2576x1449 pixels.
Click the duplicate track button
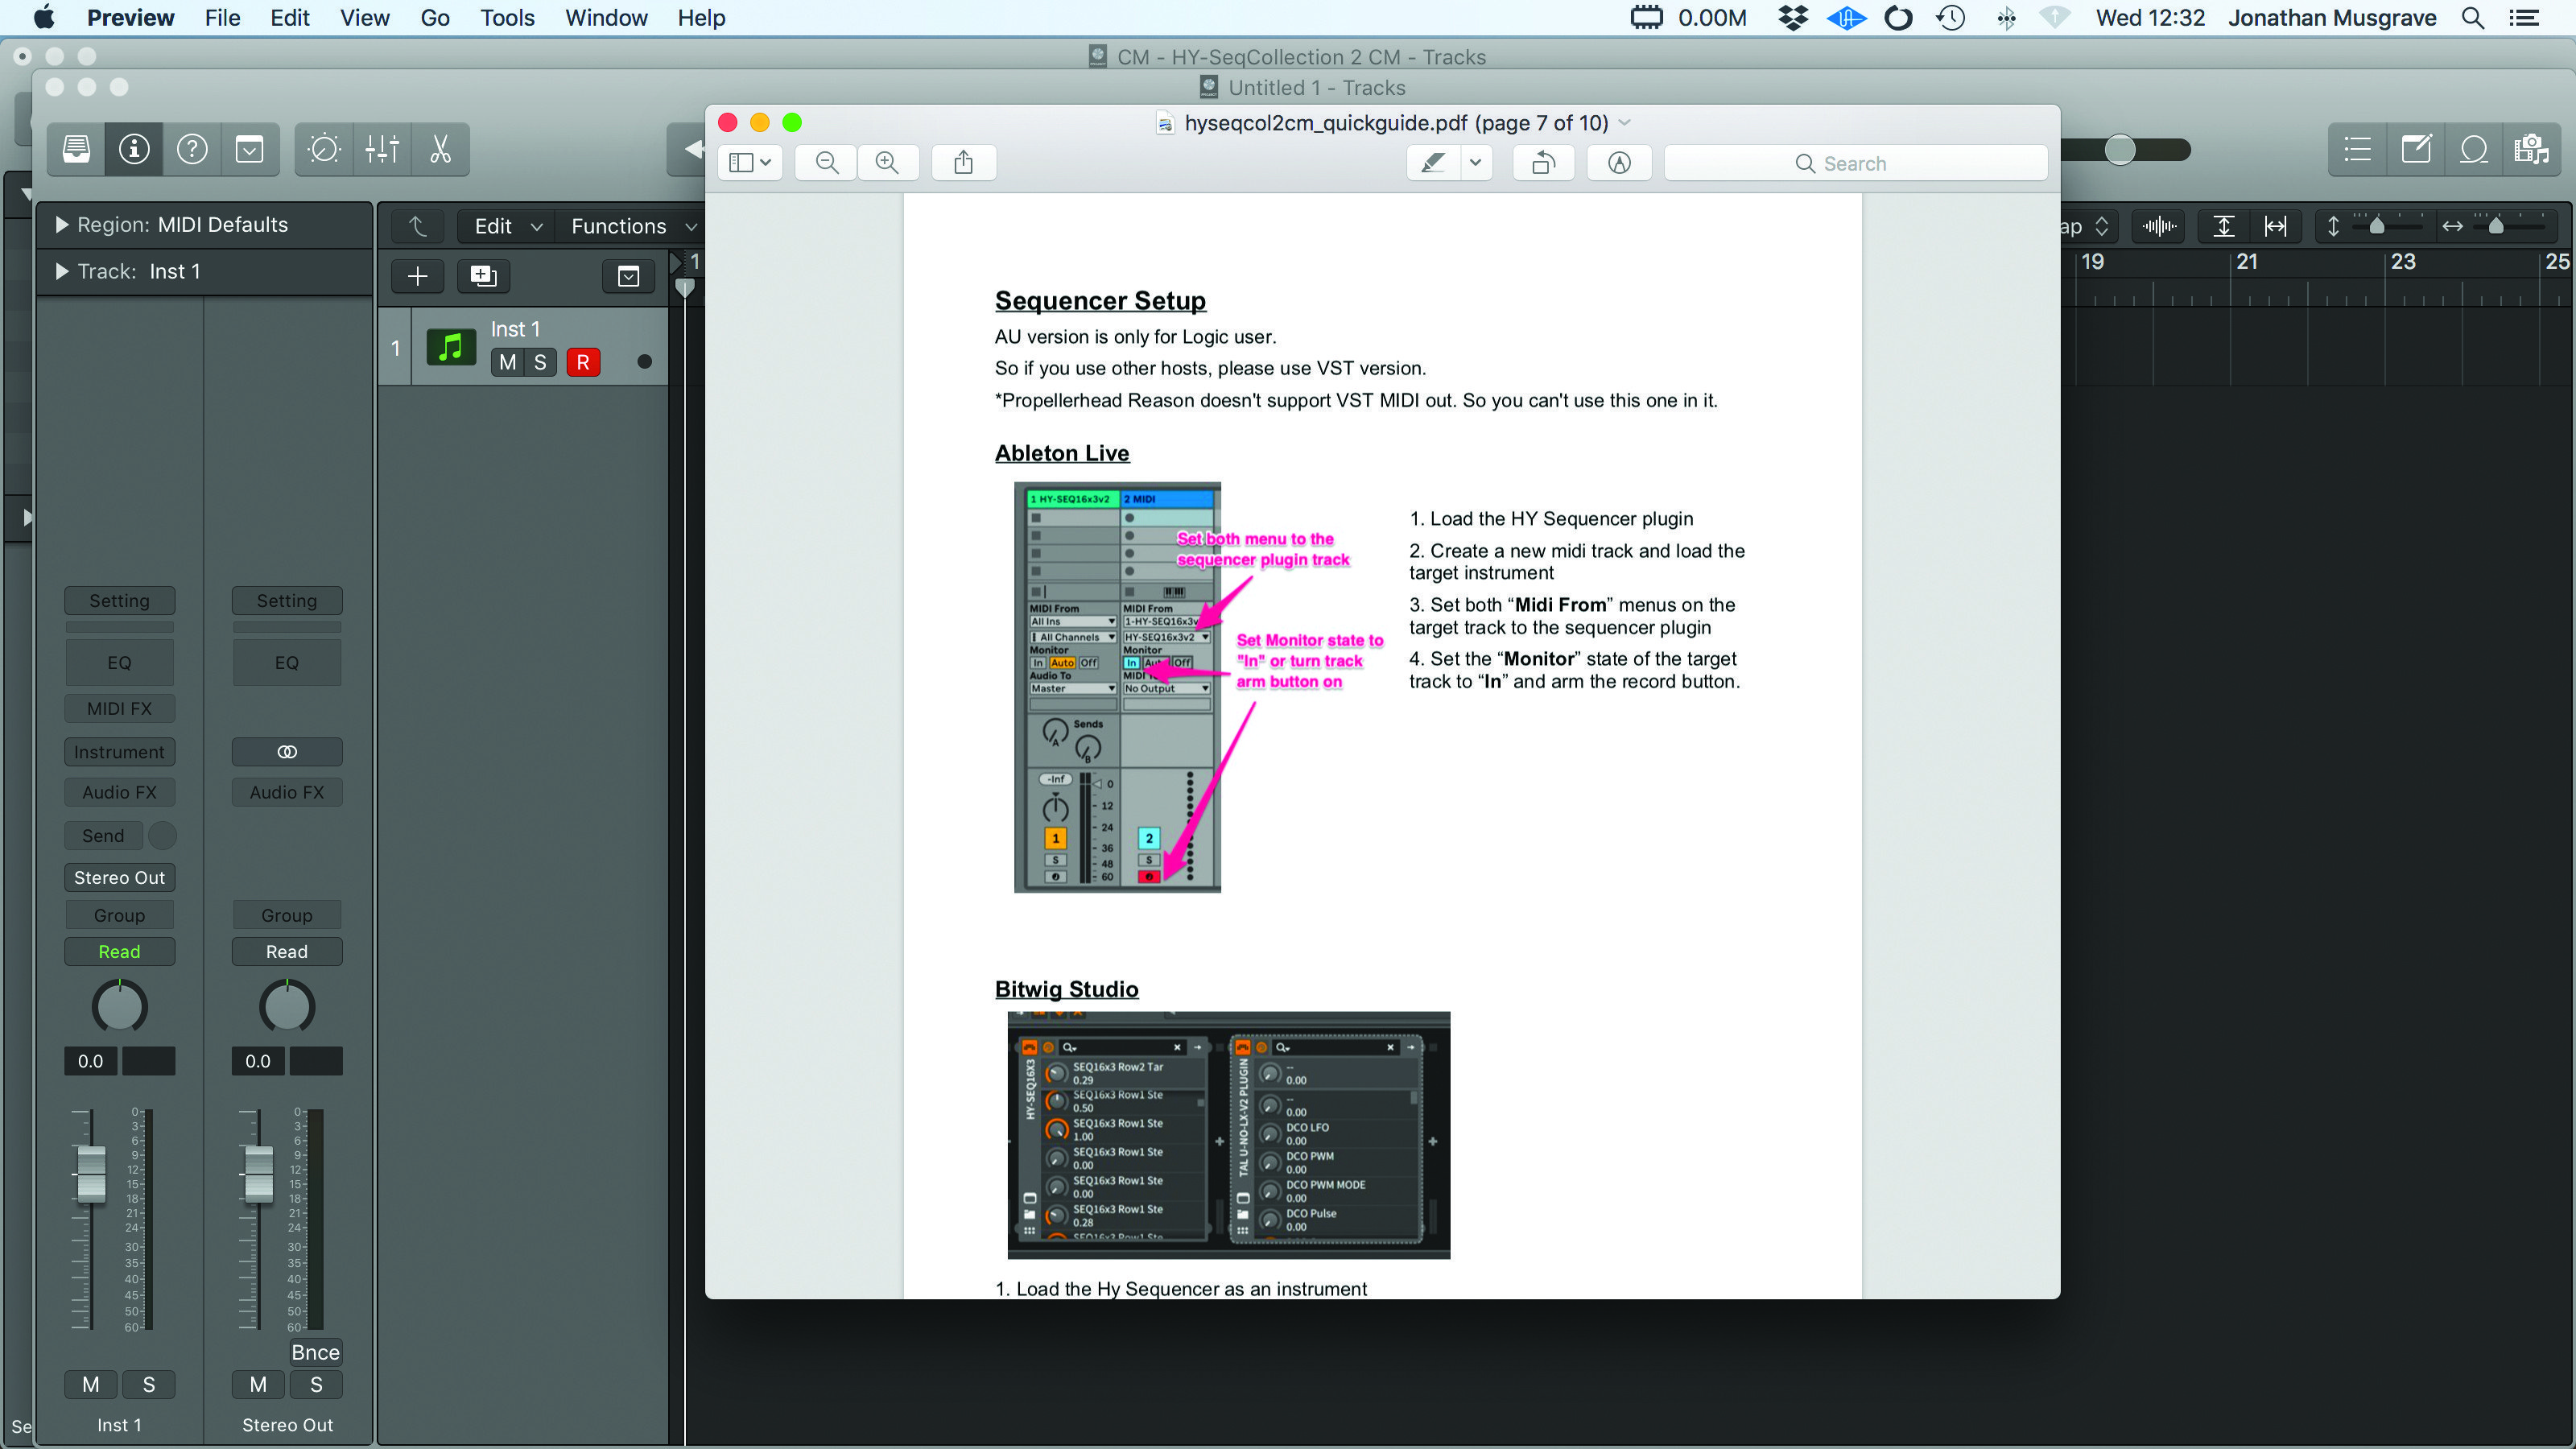tap(483, 276)
